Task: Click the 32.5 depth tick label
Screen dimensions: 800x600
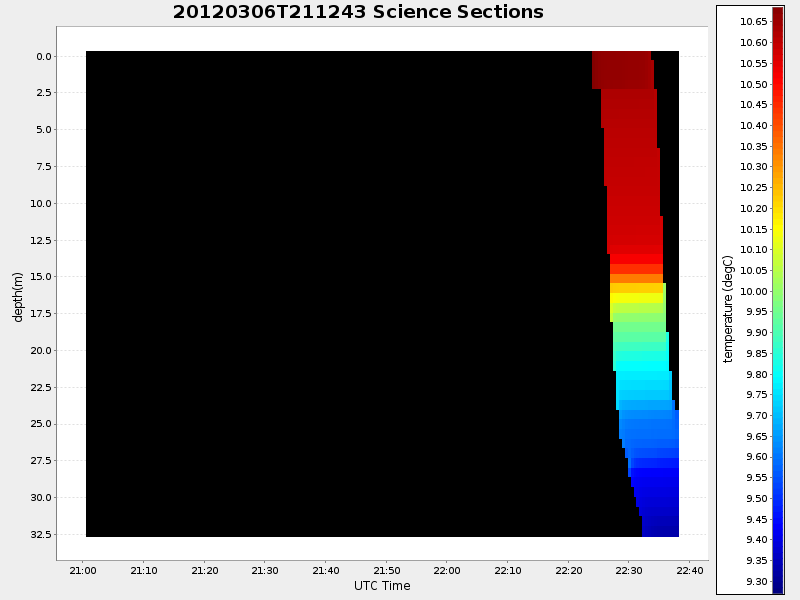Action: tap(41, 534)
